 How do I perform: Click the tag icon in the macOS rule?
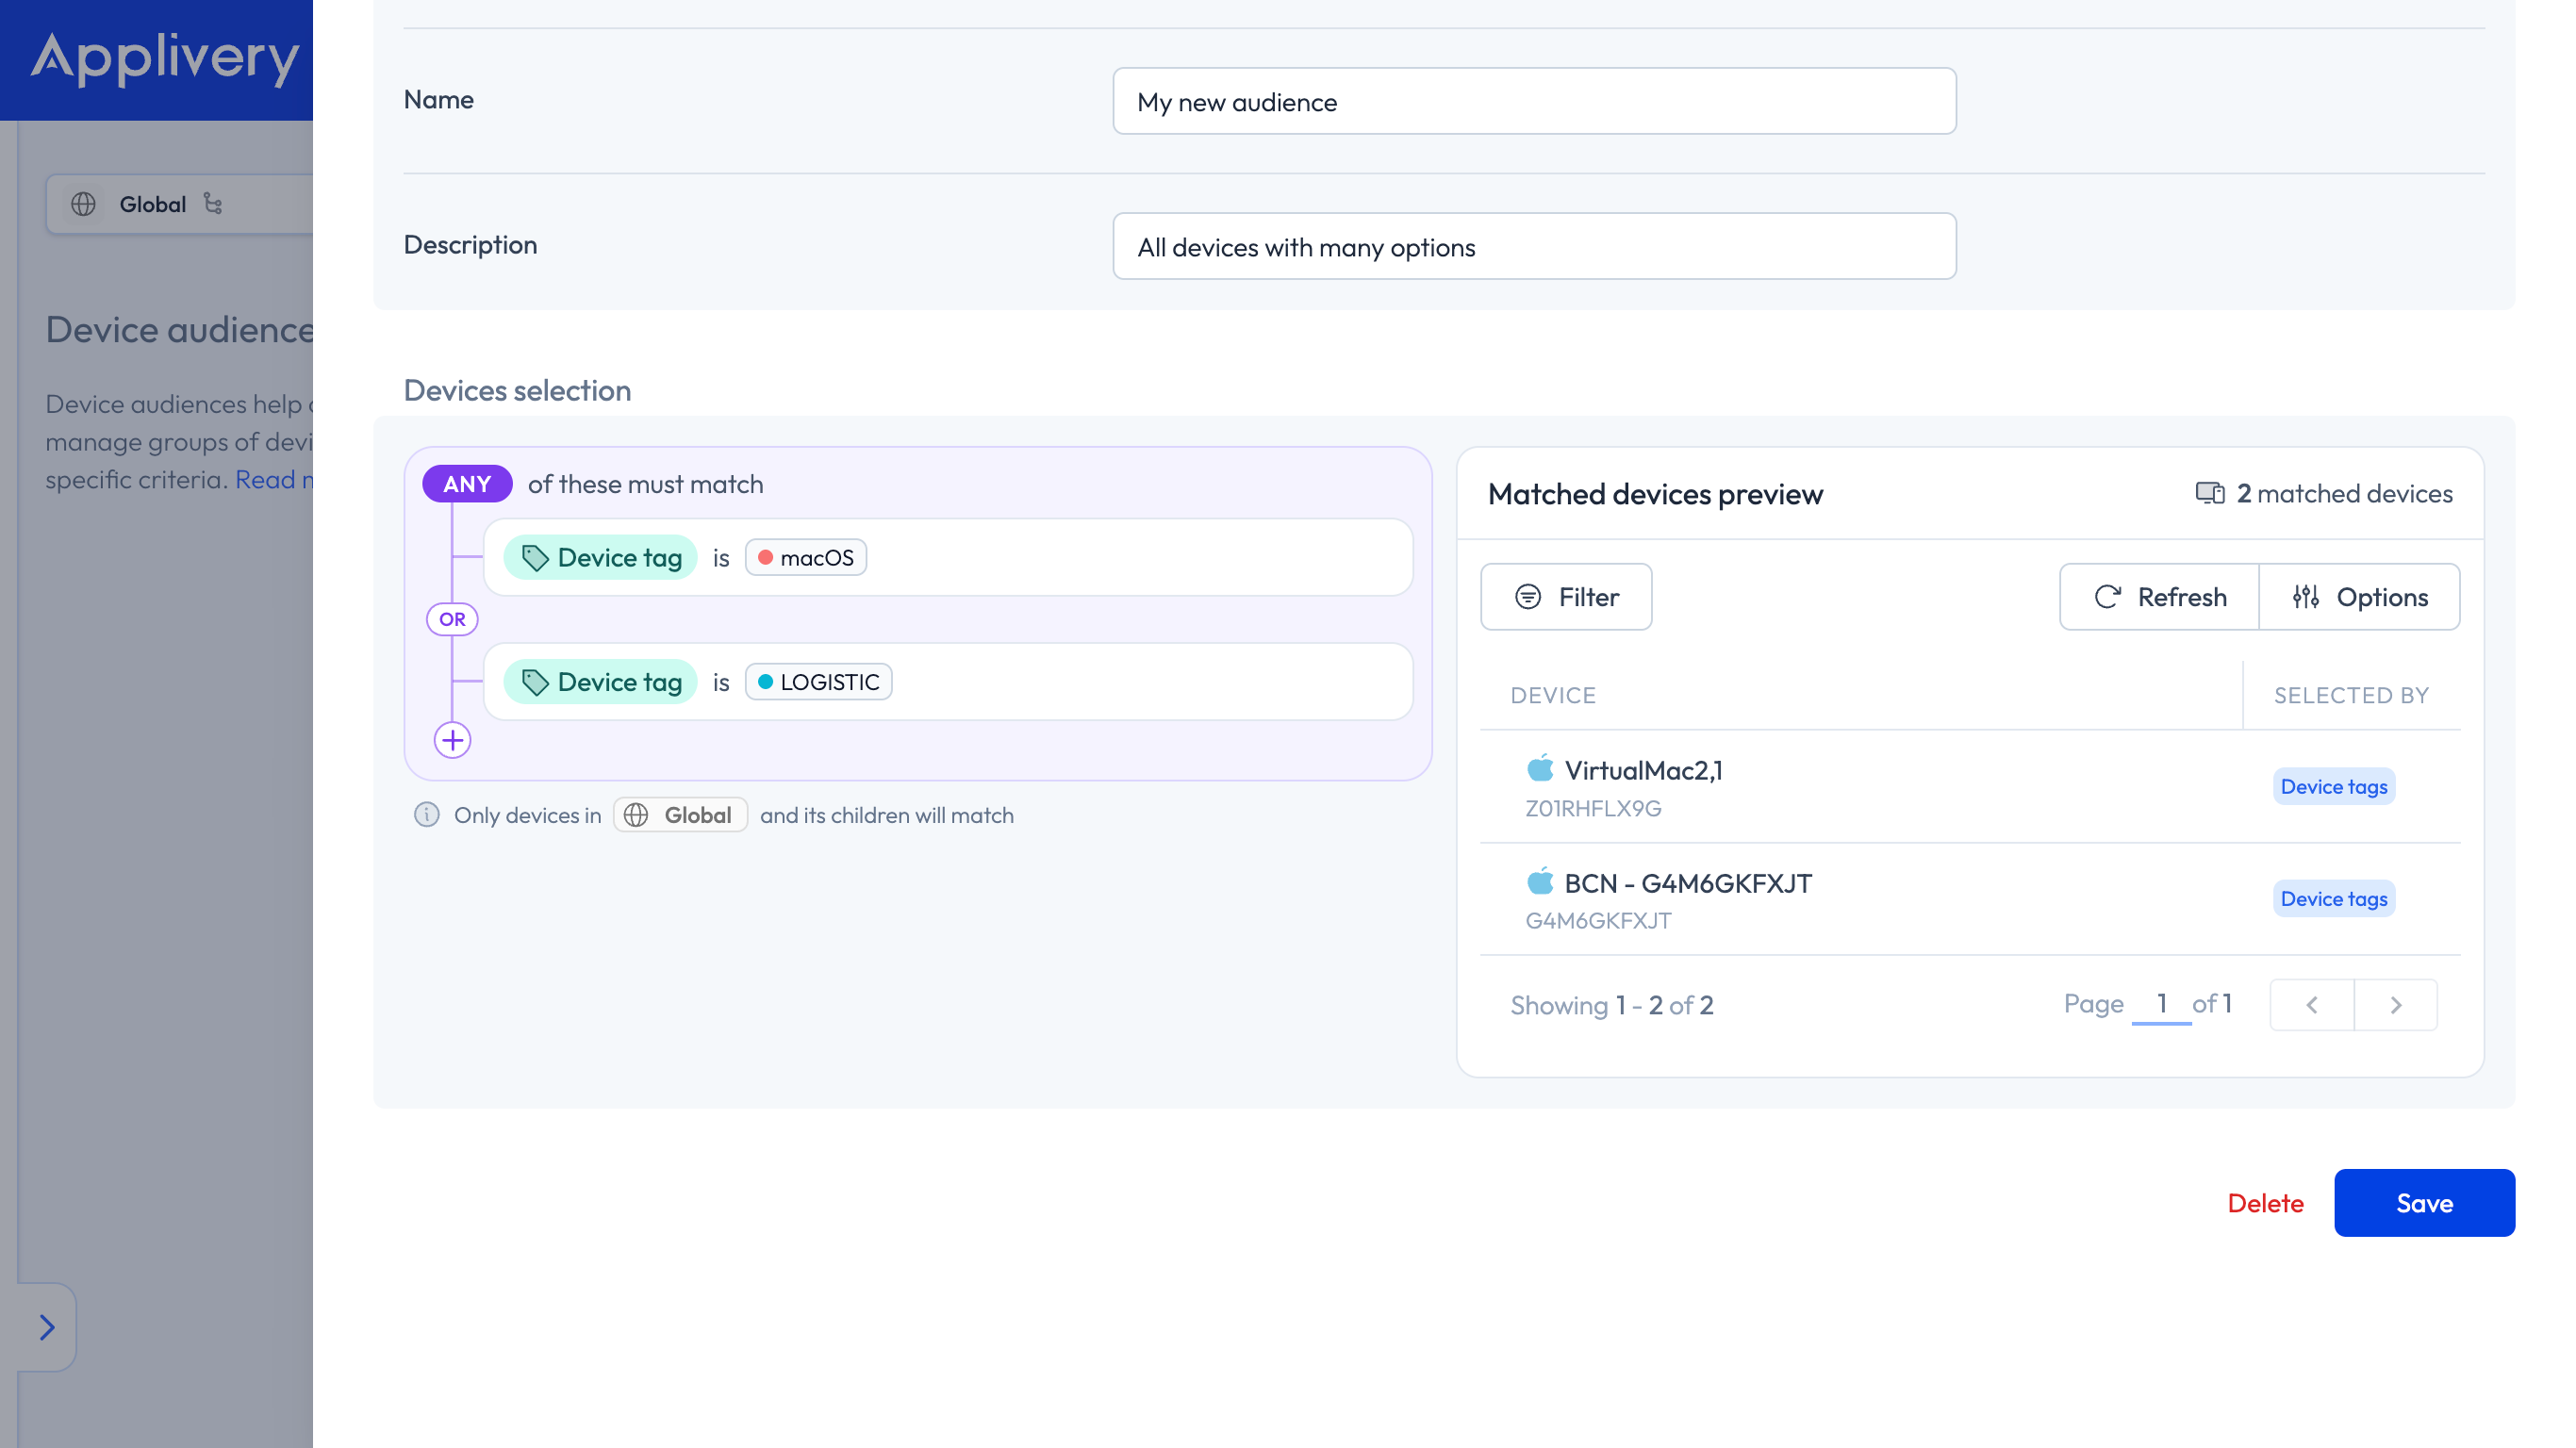coord(535,558)
